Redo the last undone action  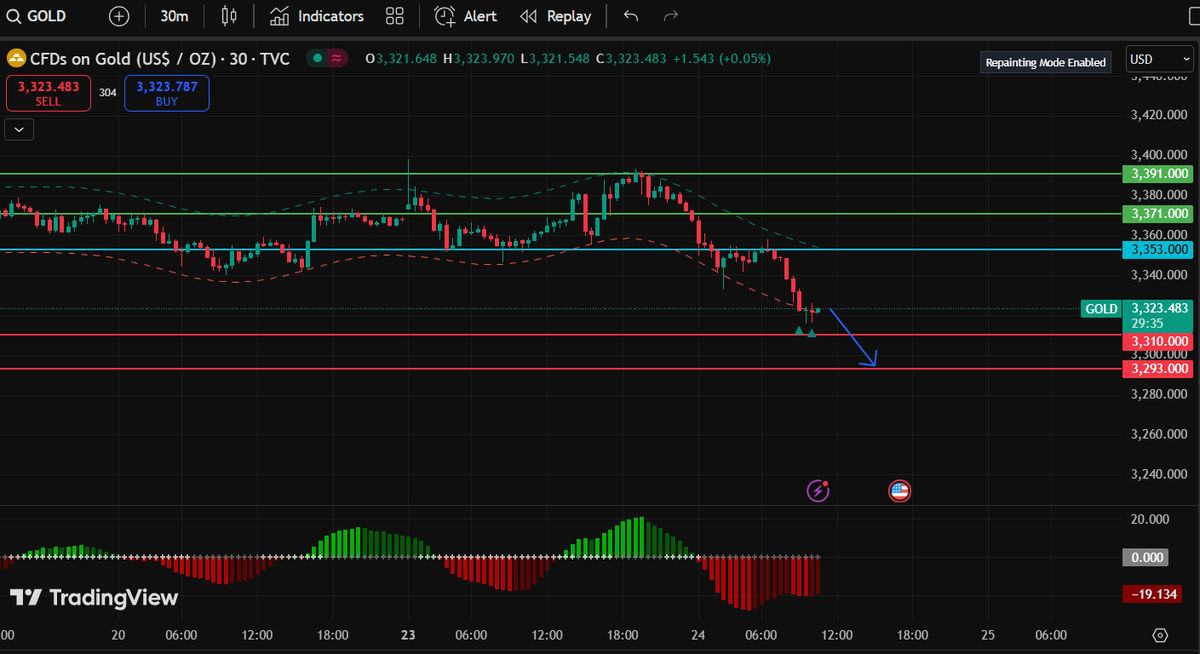pos(671,16)
